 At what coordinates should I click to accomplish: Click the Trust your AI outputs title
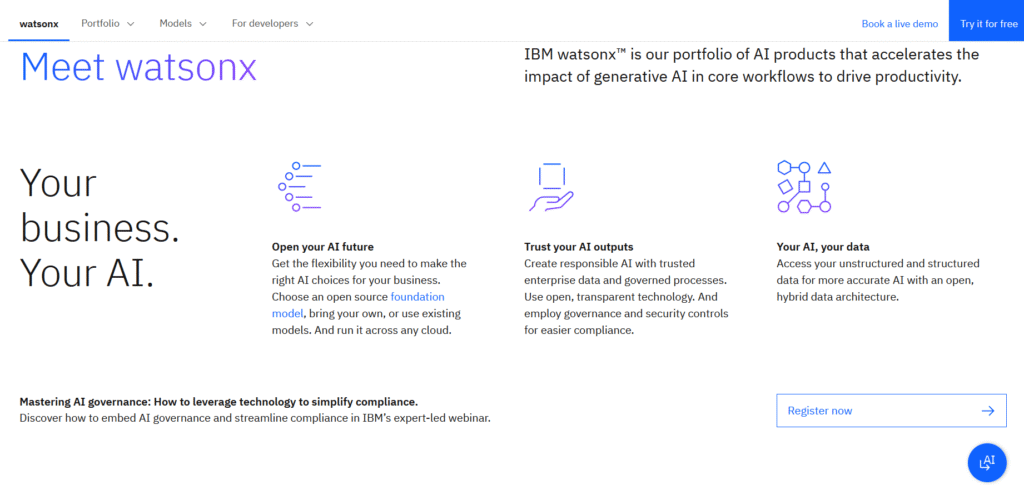(578, 246)
